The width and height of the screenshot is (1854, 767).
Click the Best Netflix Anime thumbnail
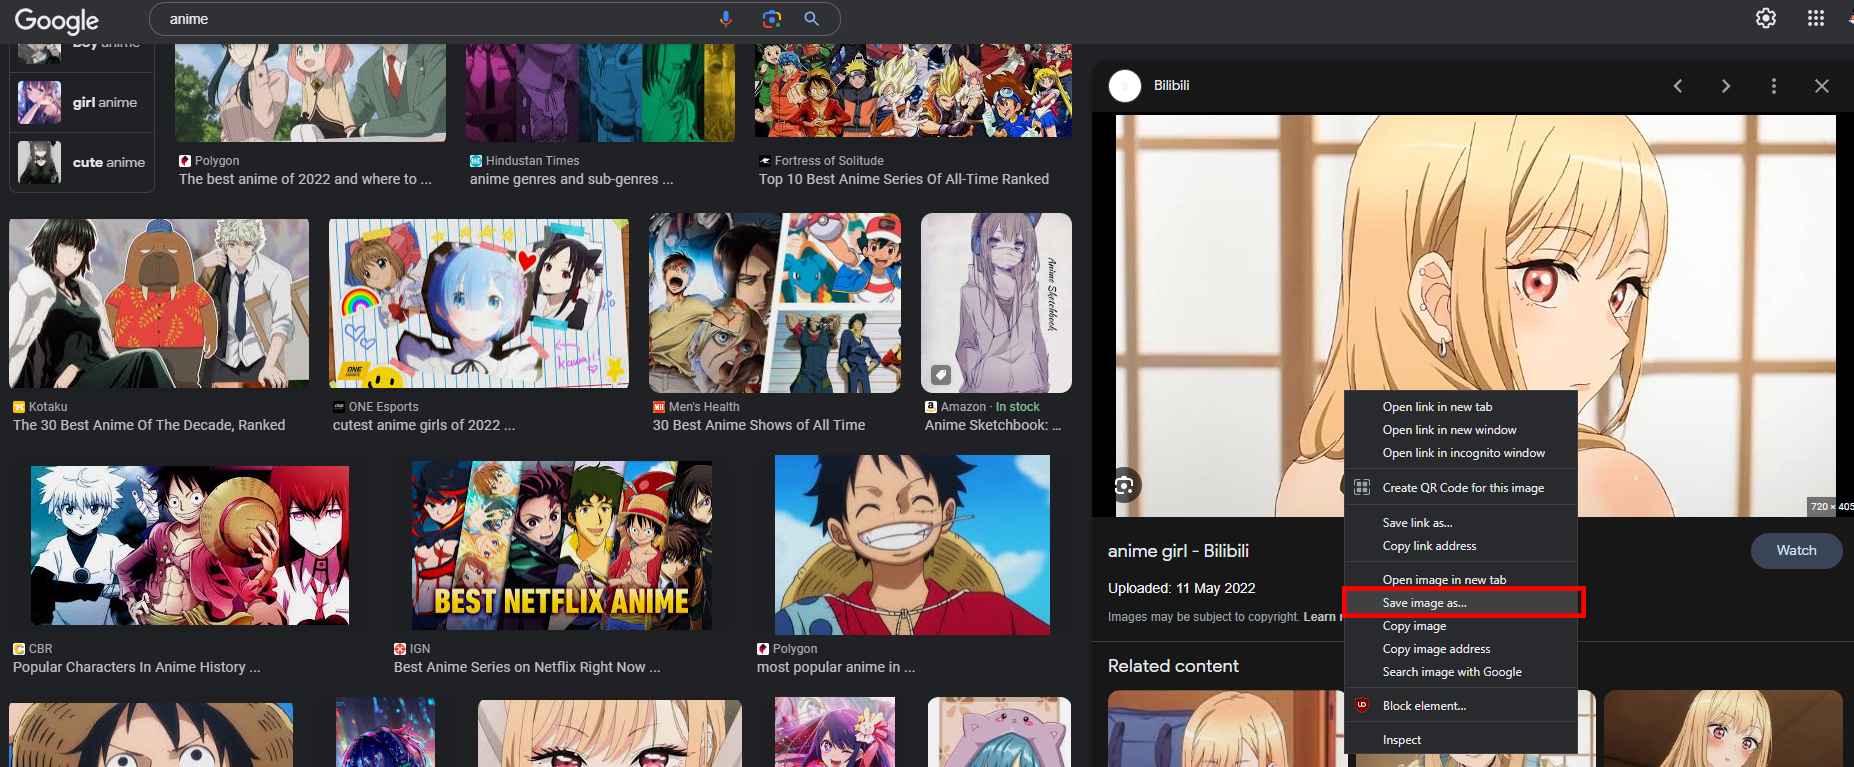(562, 545)
